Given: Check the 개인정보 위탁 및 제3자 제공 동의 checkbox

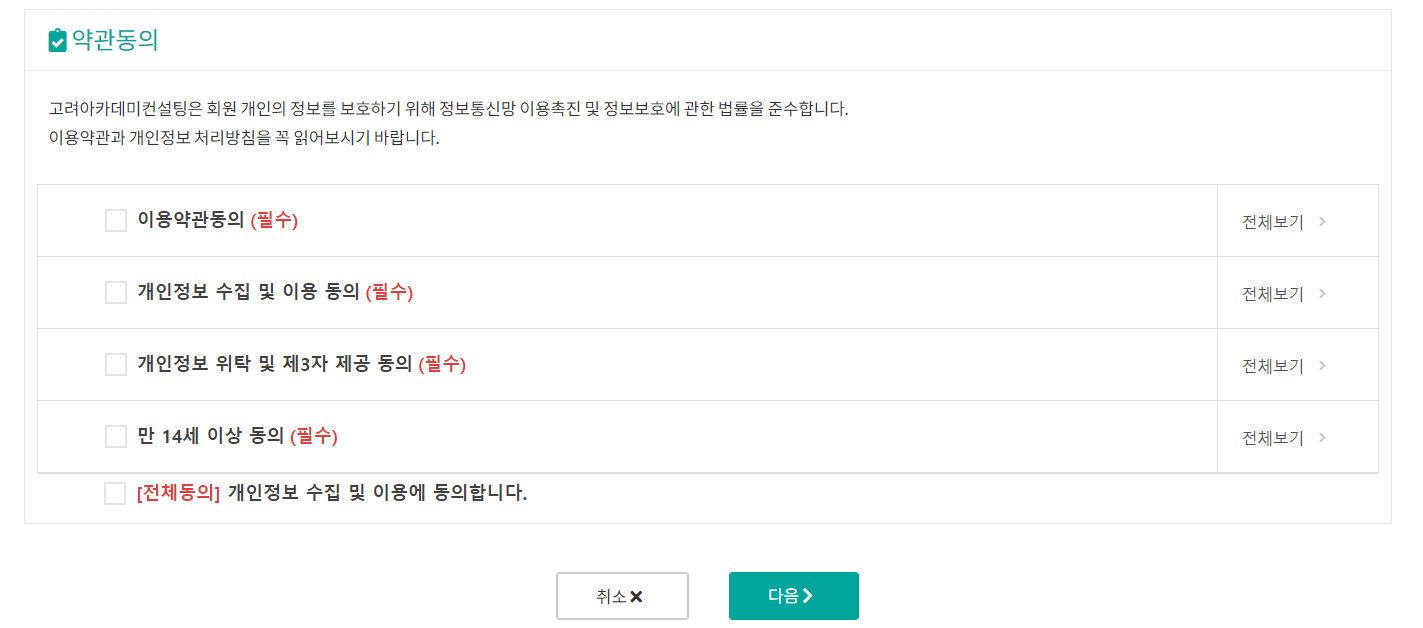Looking at the screenshot, I should (x=115, y=364).
